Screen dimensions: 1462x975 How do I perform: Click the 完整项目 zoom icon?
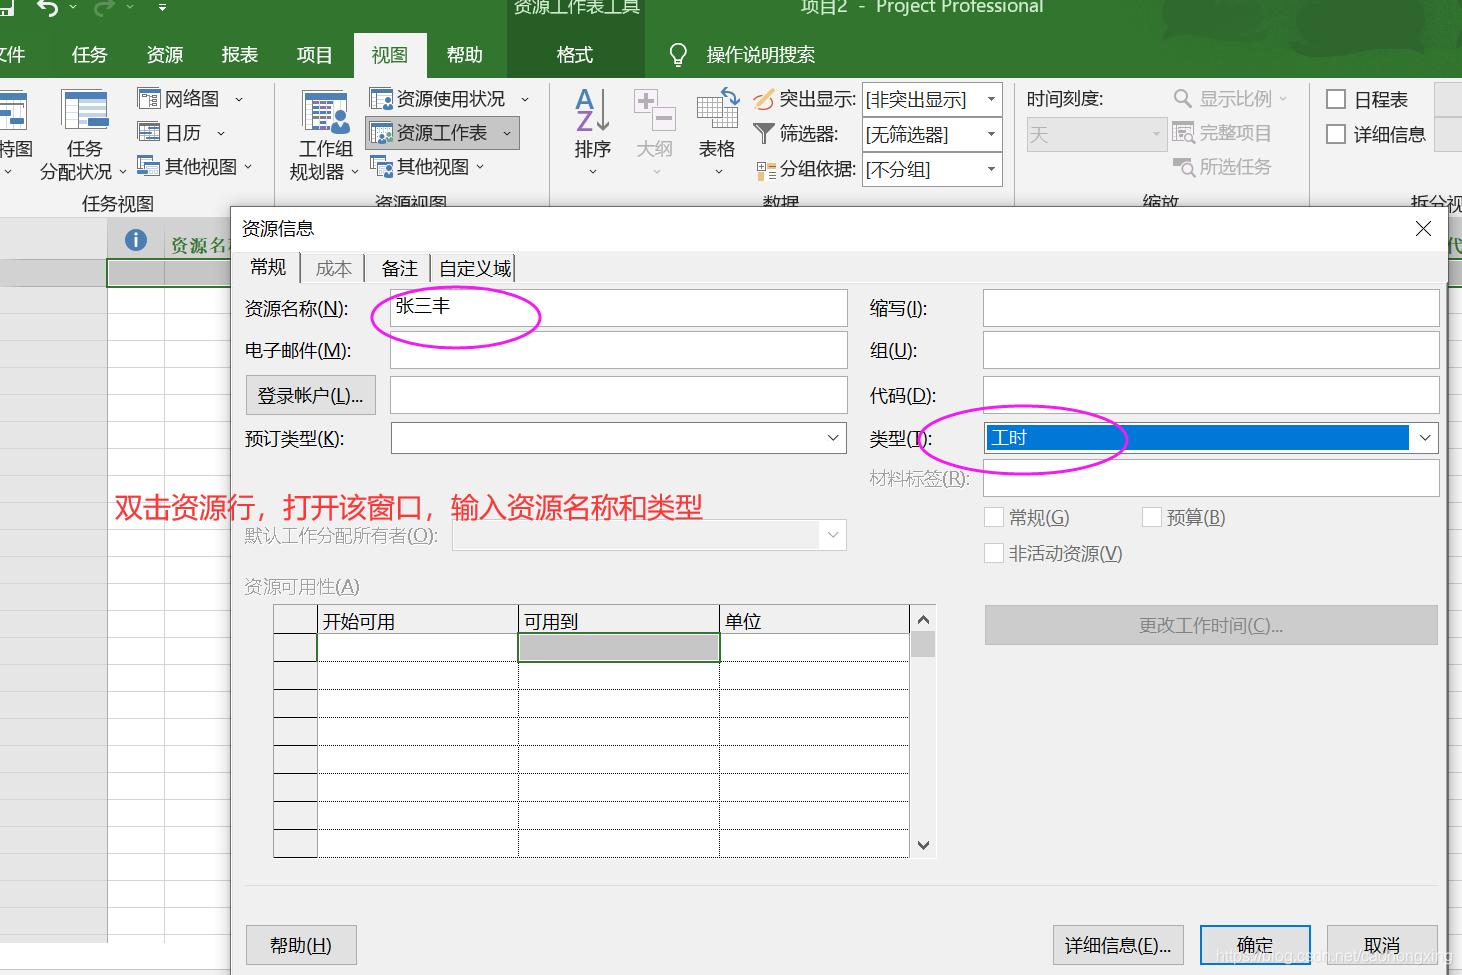pyautogui.click(x=1183, y=133)
